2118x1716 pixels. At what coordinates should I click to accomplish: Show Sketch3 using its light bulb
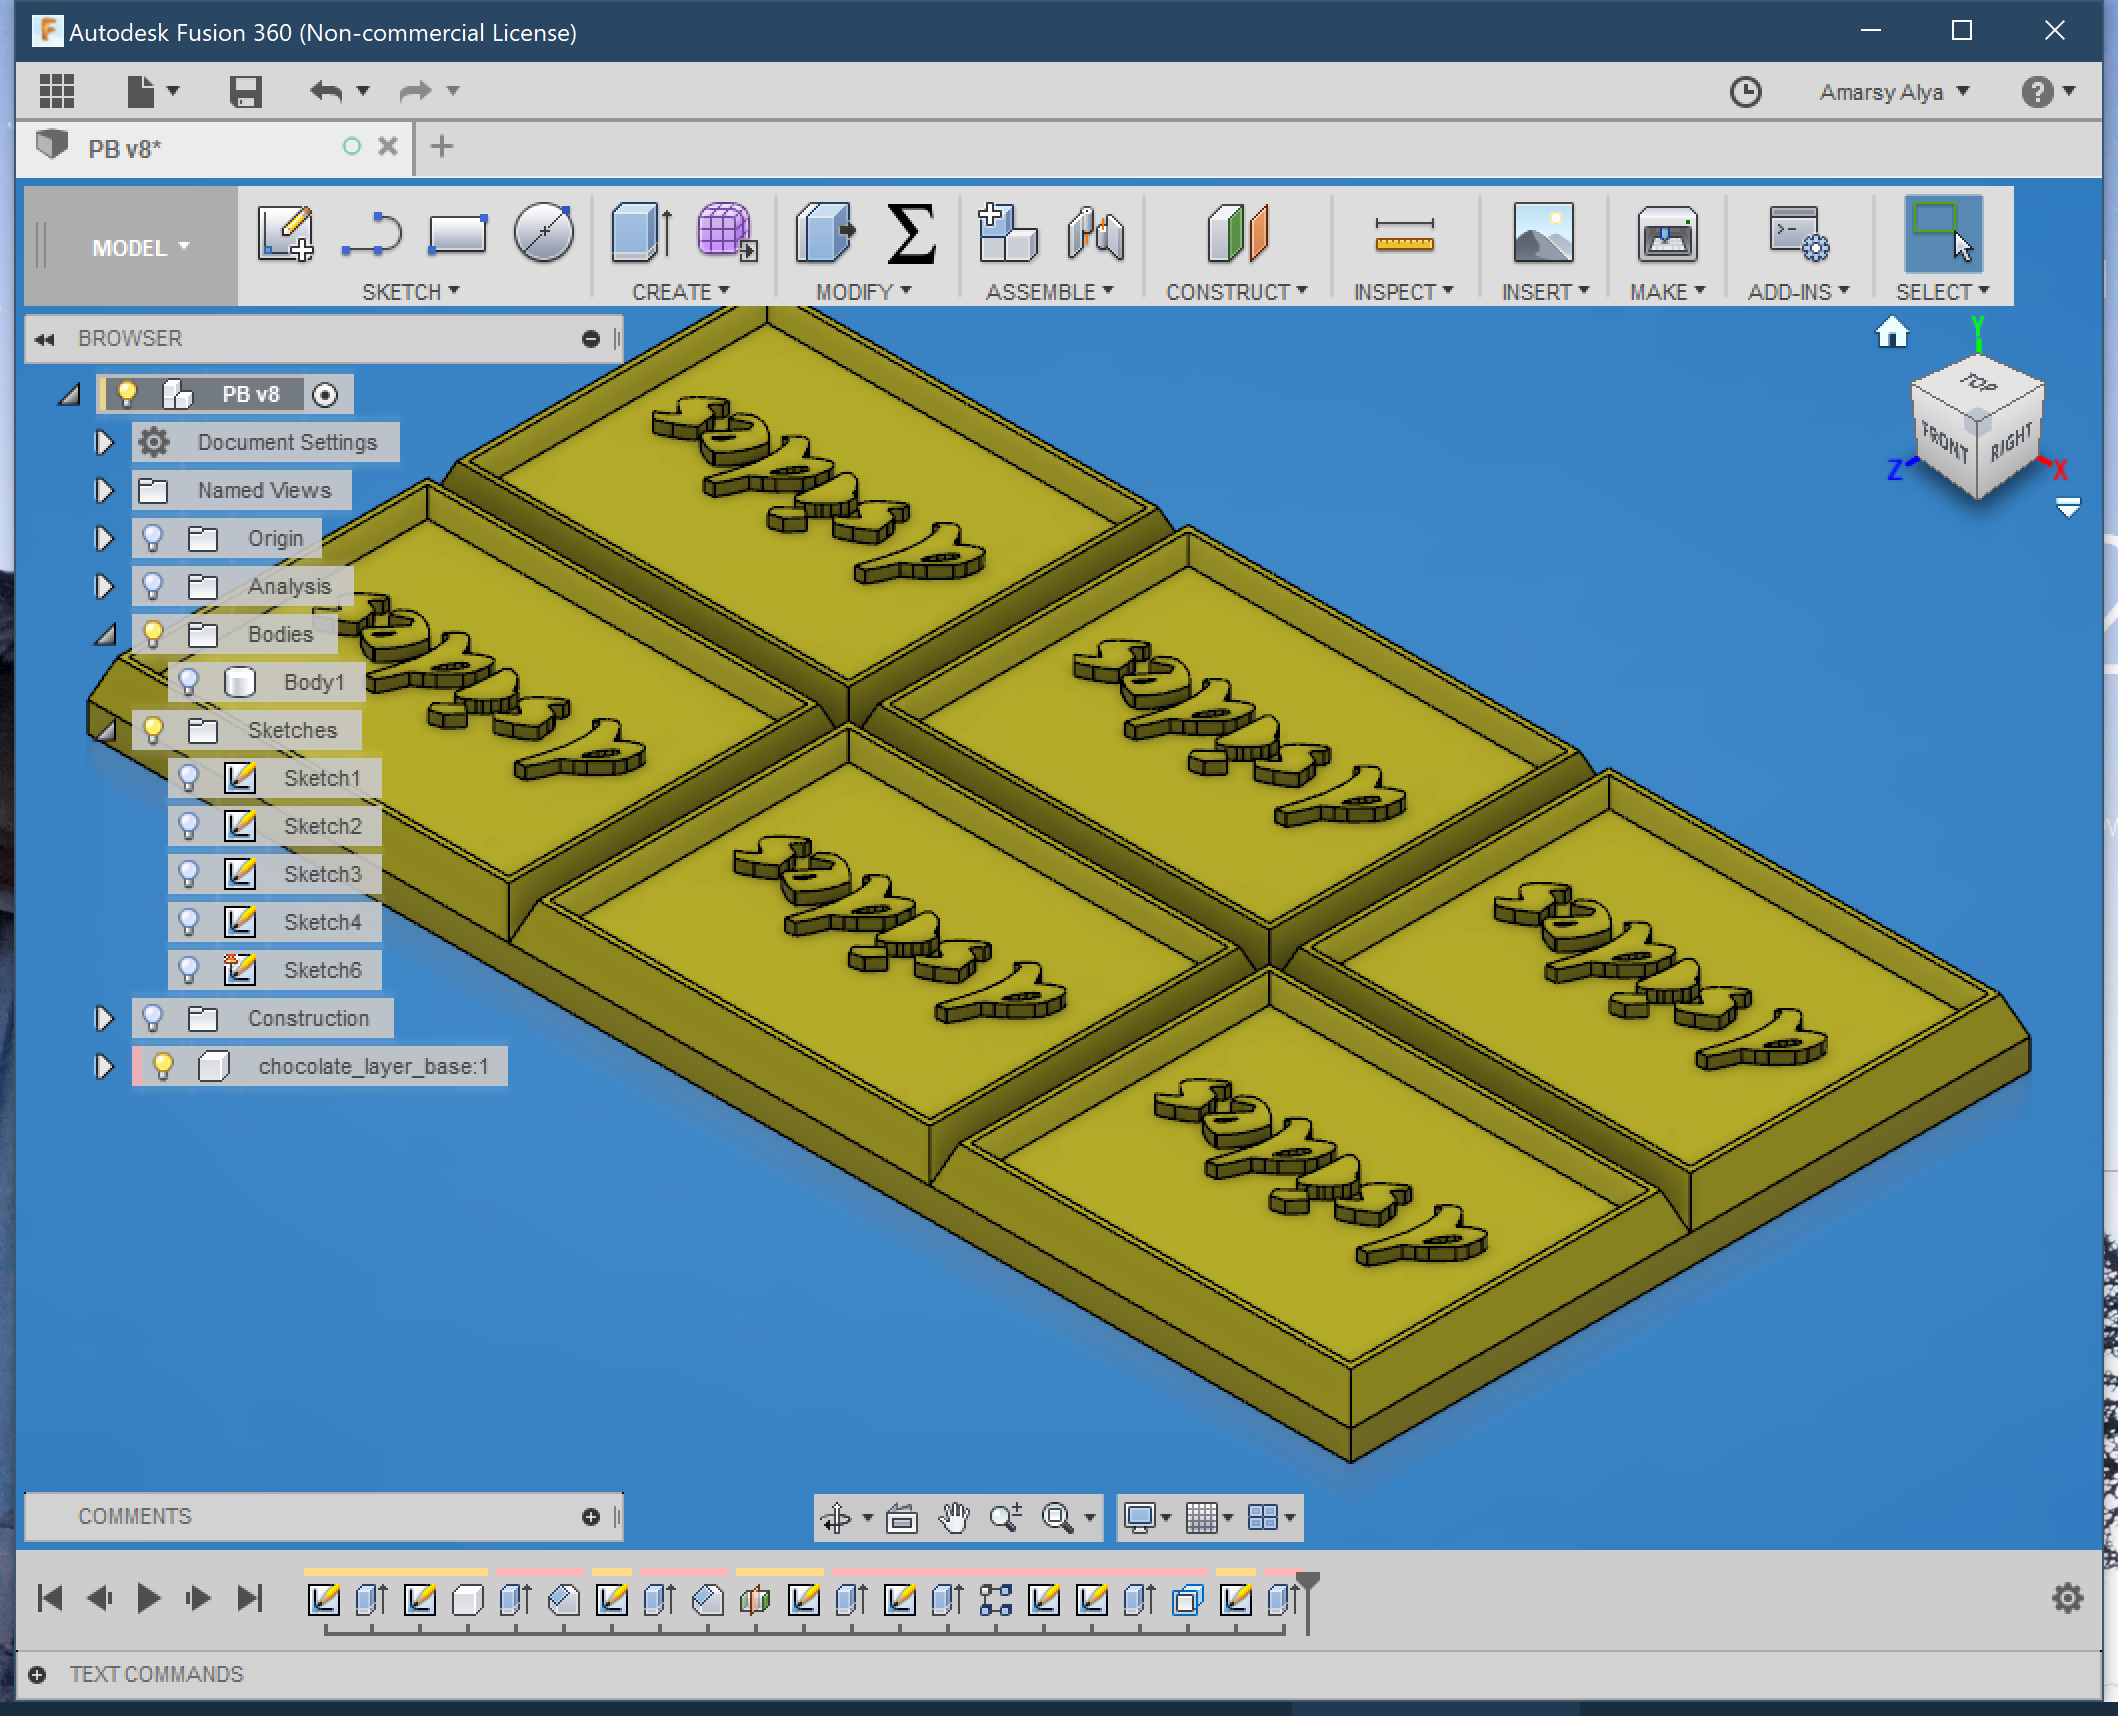[x=188, y=874]
